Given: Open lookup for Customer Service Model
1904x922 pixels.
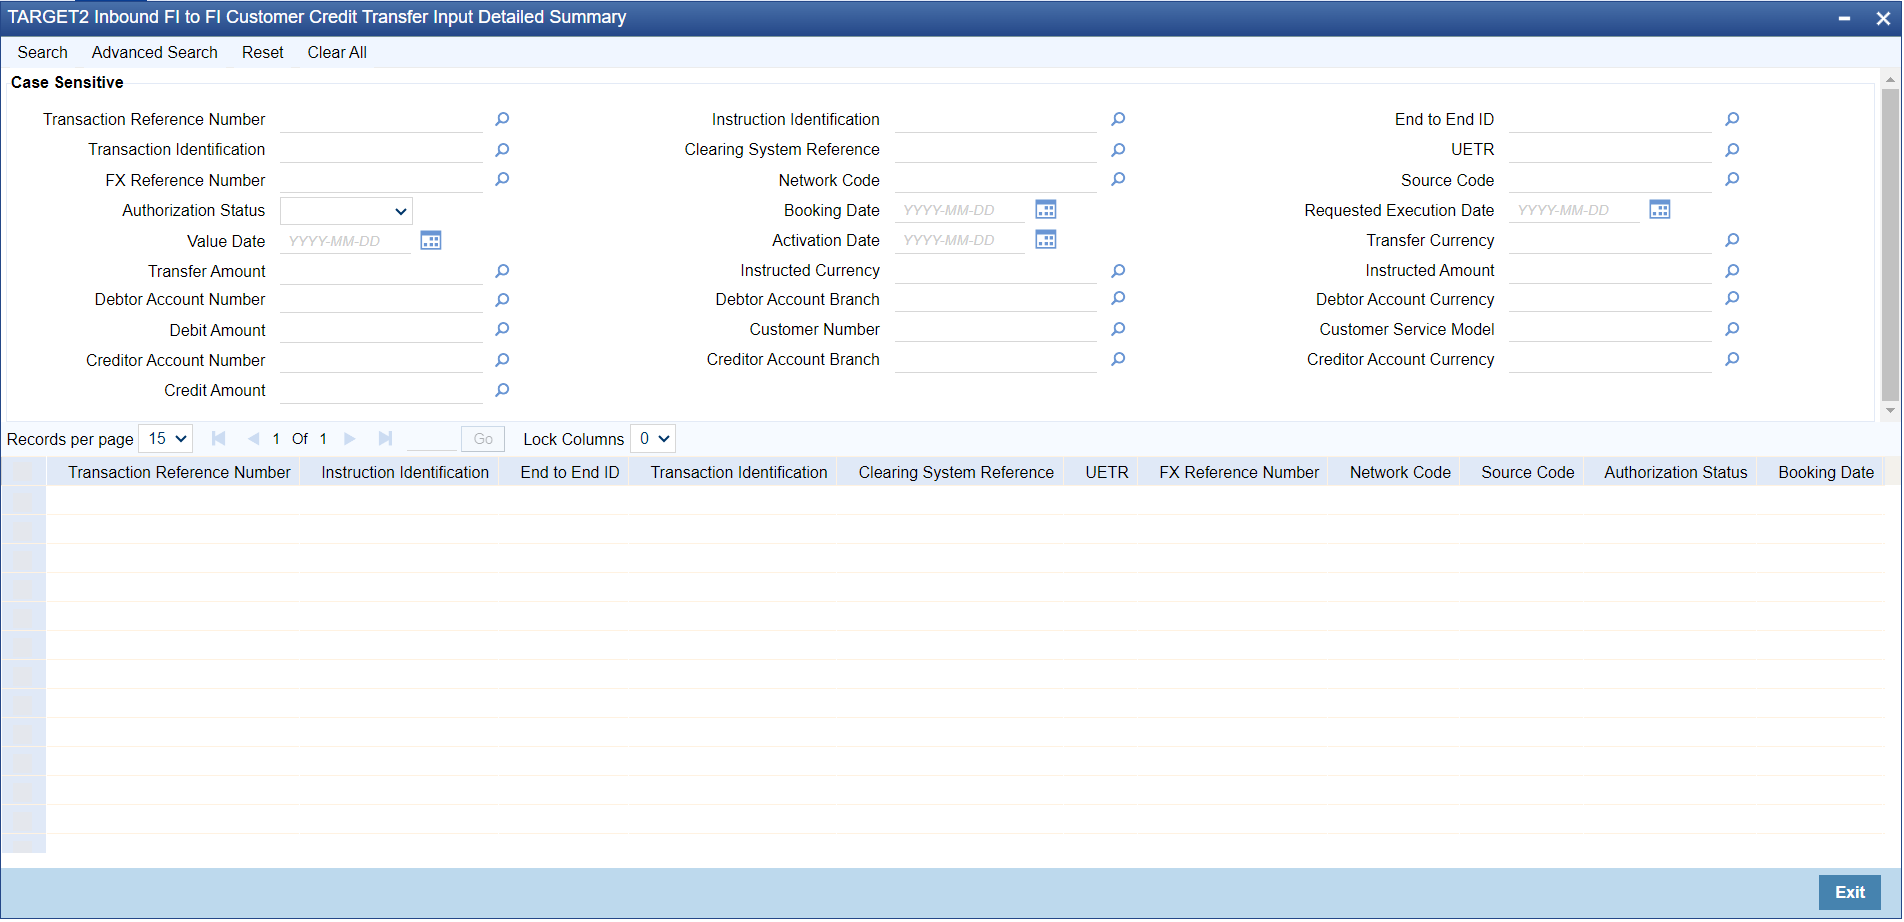Looking at the screenshot, I should (1732, 330).
